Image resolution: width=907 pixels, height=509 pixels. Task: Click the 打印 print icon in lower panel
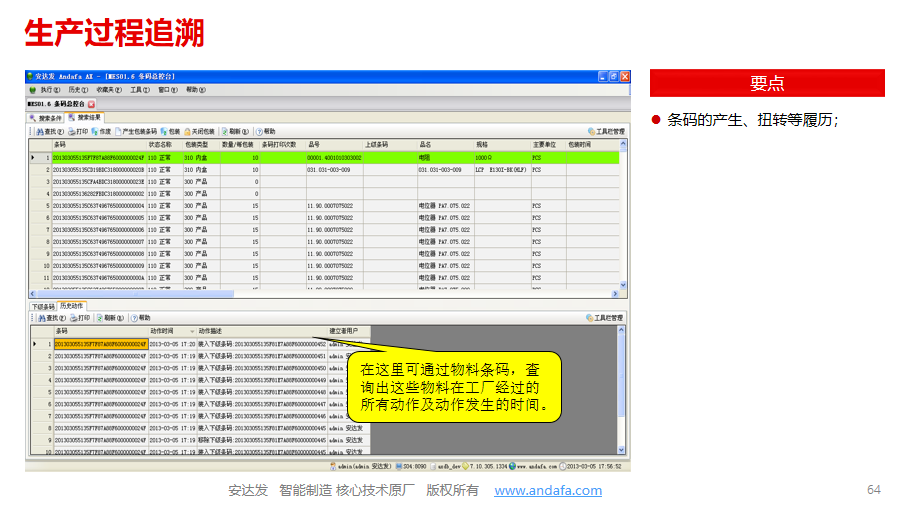click(x=73, y=318)
